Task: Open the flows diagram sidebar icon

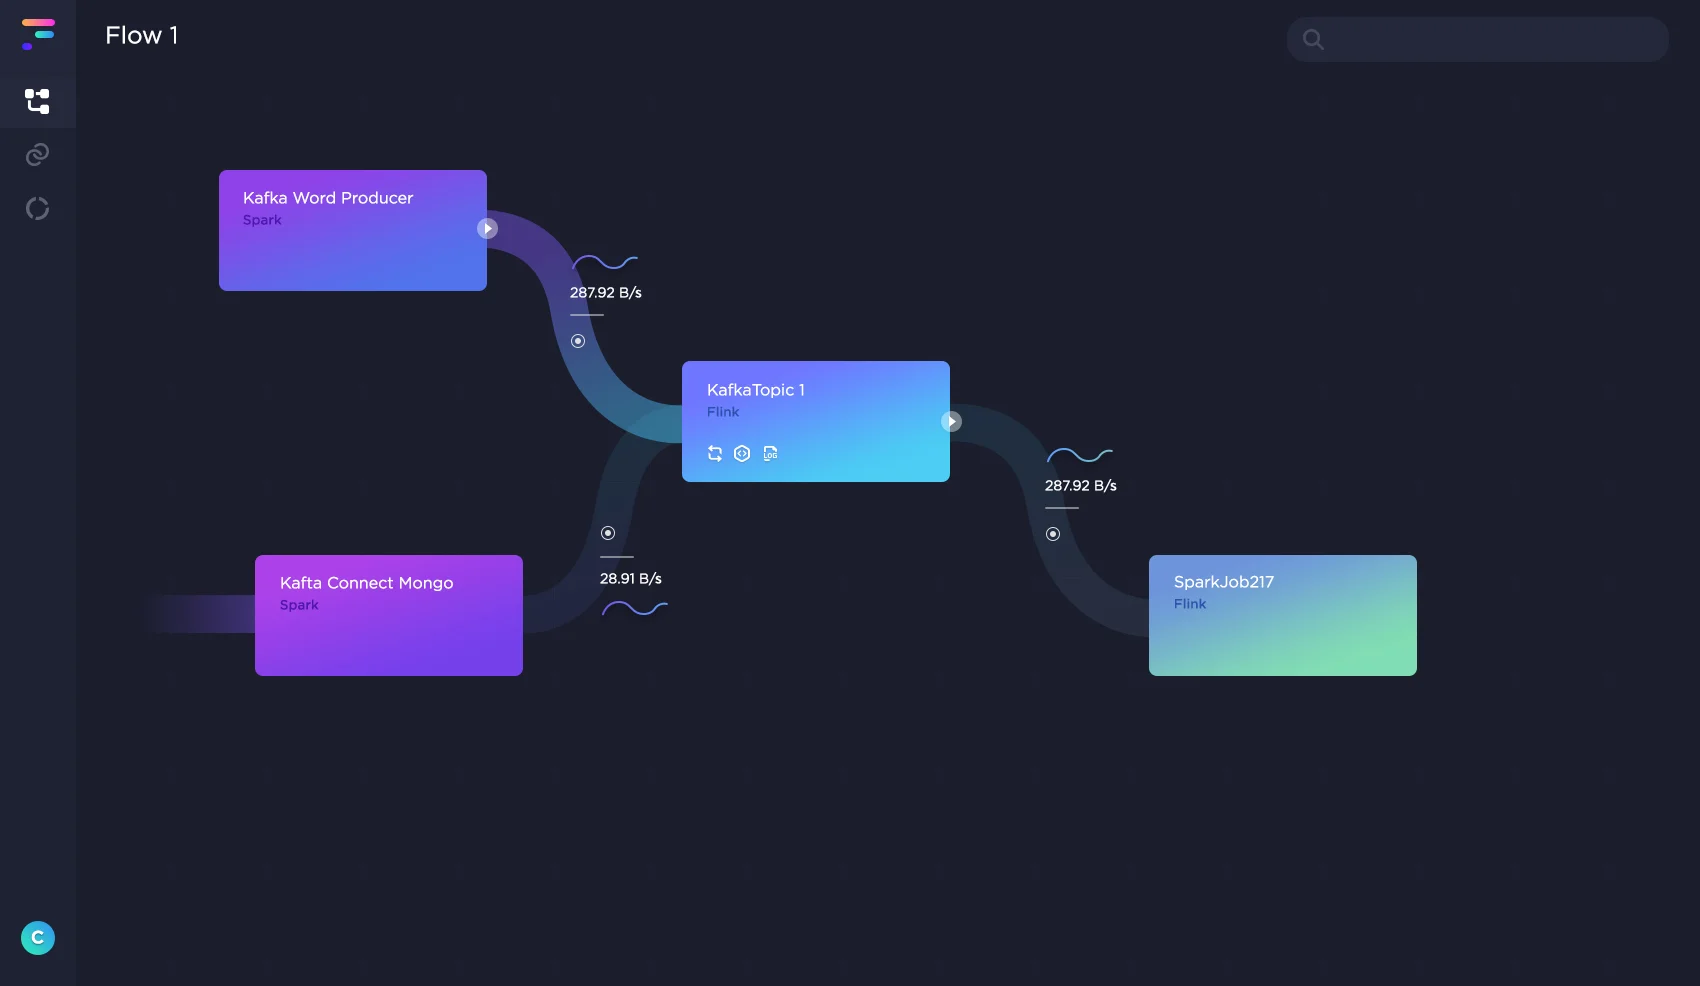Action: (37, 101)
